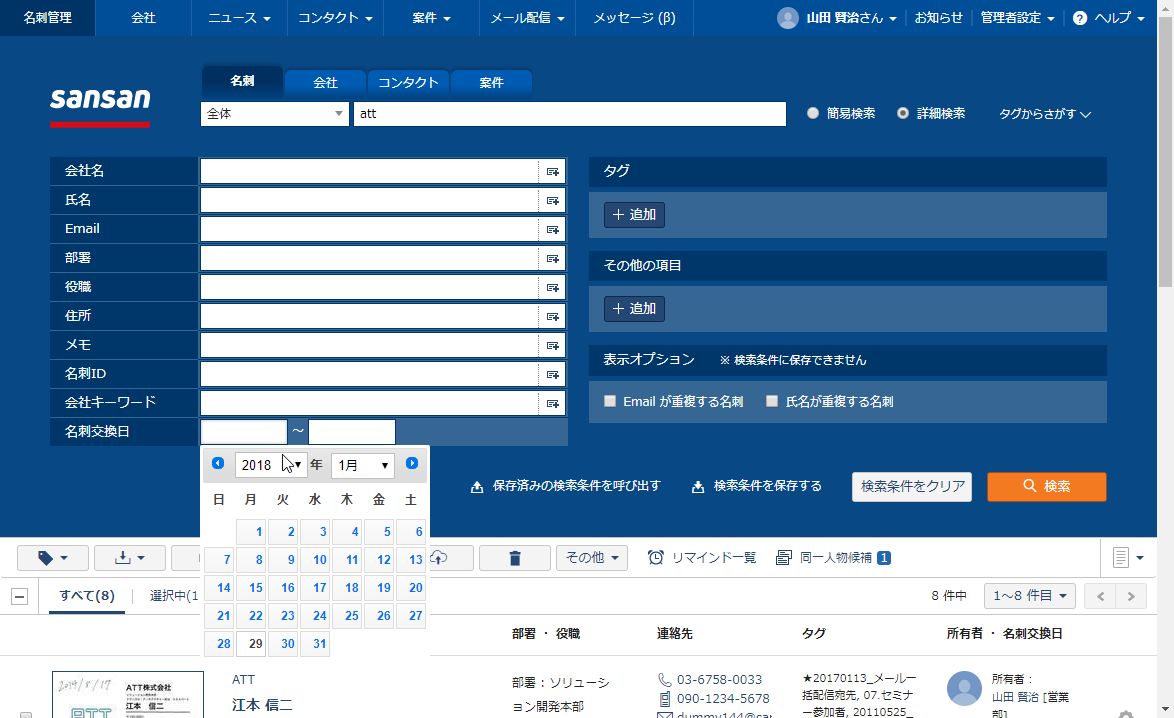The width and height of the screenshot is (1174, 718).
Task: Select 詳細検索 radio button
Action: tap(903, 113)
